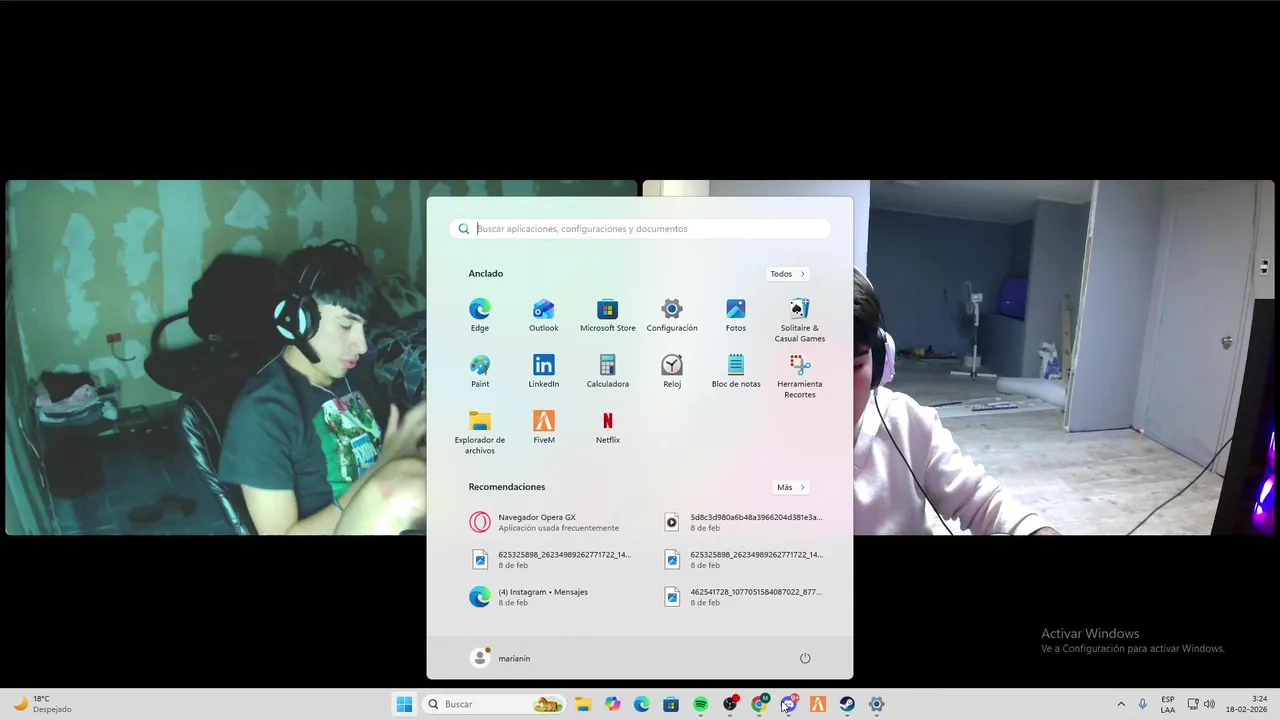The width and height of the screenshot is (1280, 720).
Task: Open the Reloj app
Action: click(672, 370)
